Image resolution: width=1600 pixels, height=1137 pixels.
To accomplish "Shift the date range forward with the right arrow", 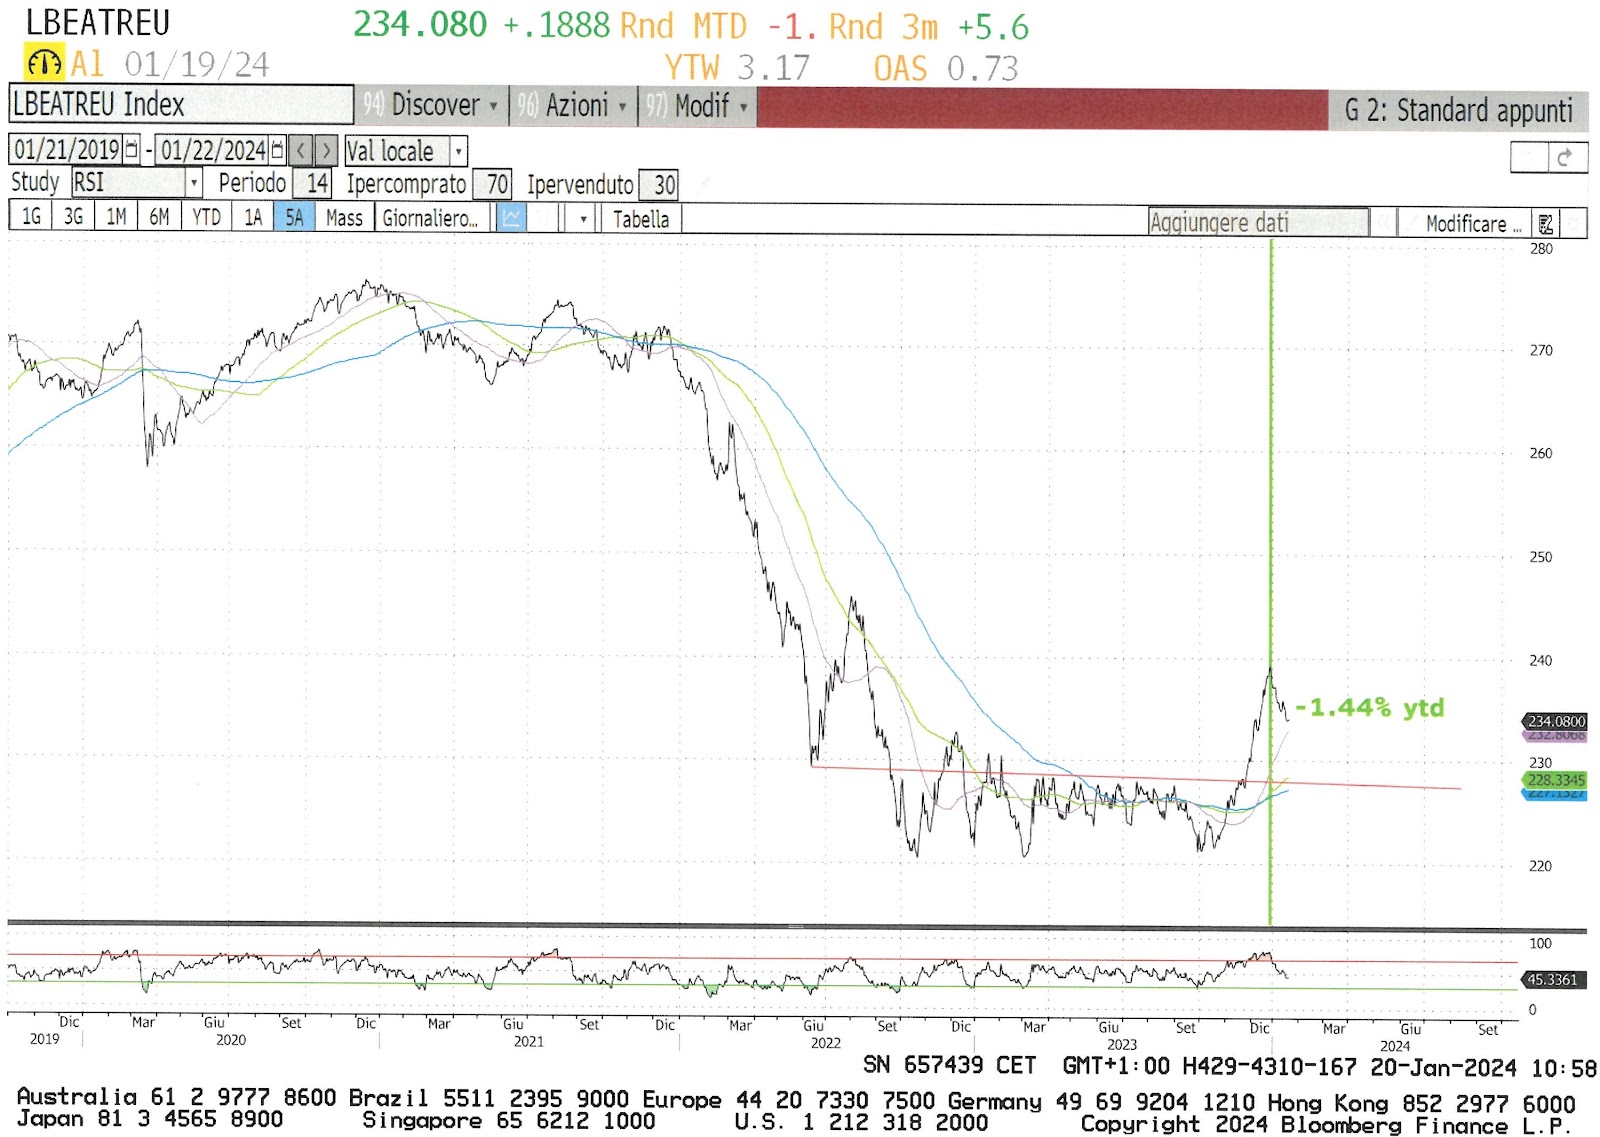I will point(326,151).
